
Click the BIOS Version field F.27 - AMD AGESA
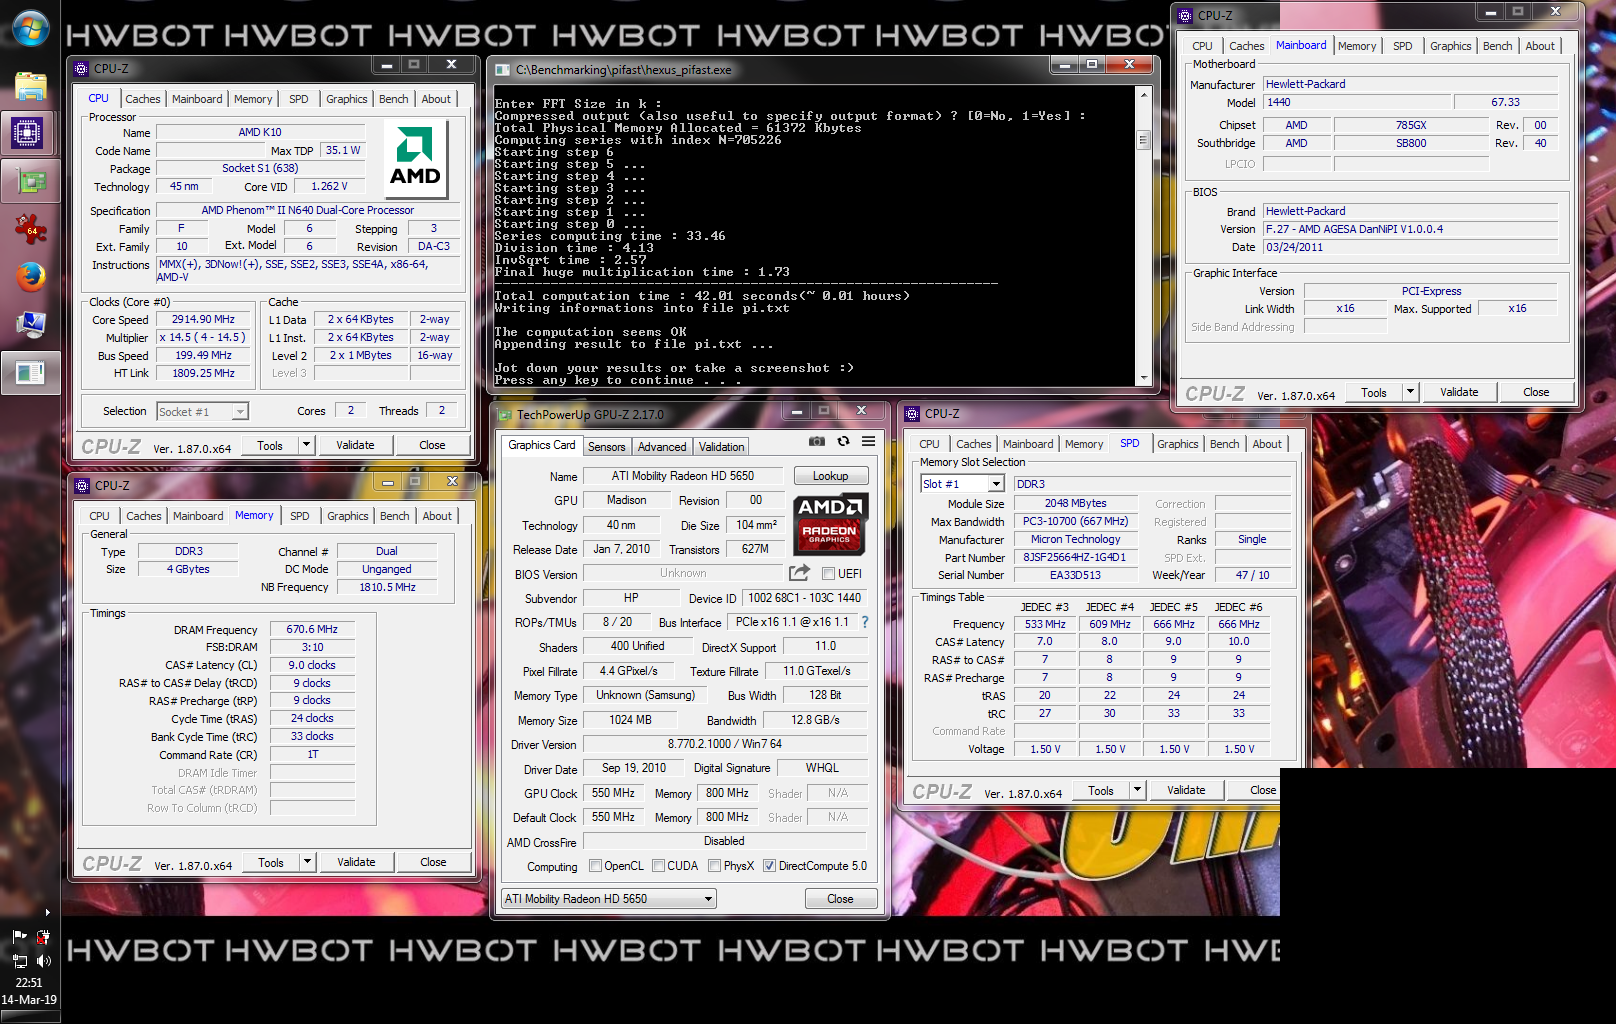pyautogui.click(x=1410, y=229)
